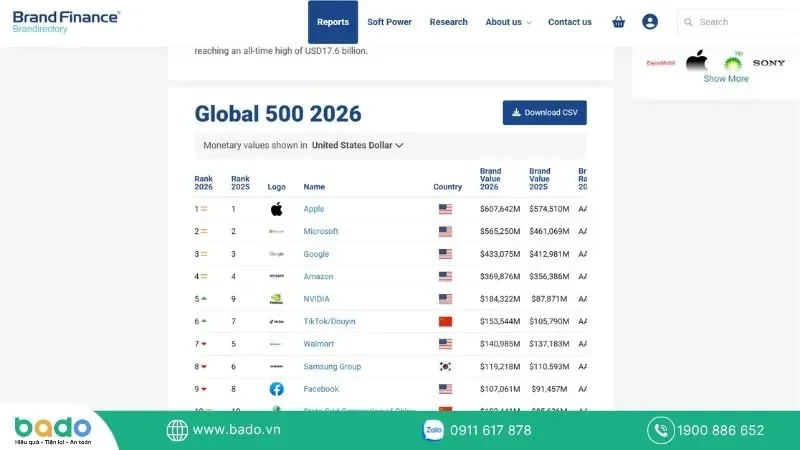
Task: Click Facebook's $91,457M 2025 value
Action: [549, 389]
